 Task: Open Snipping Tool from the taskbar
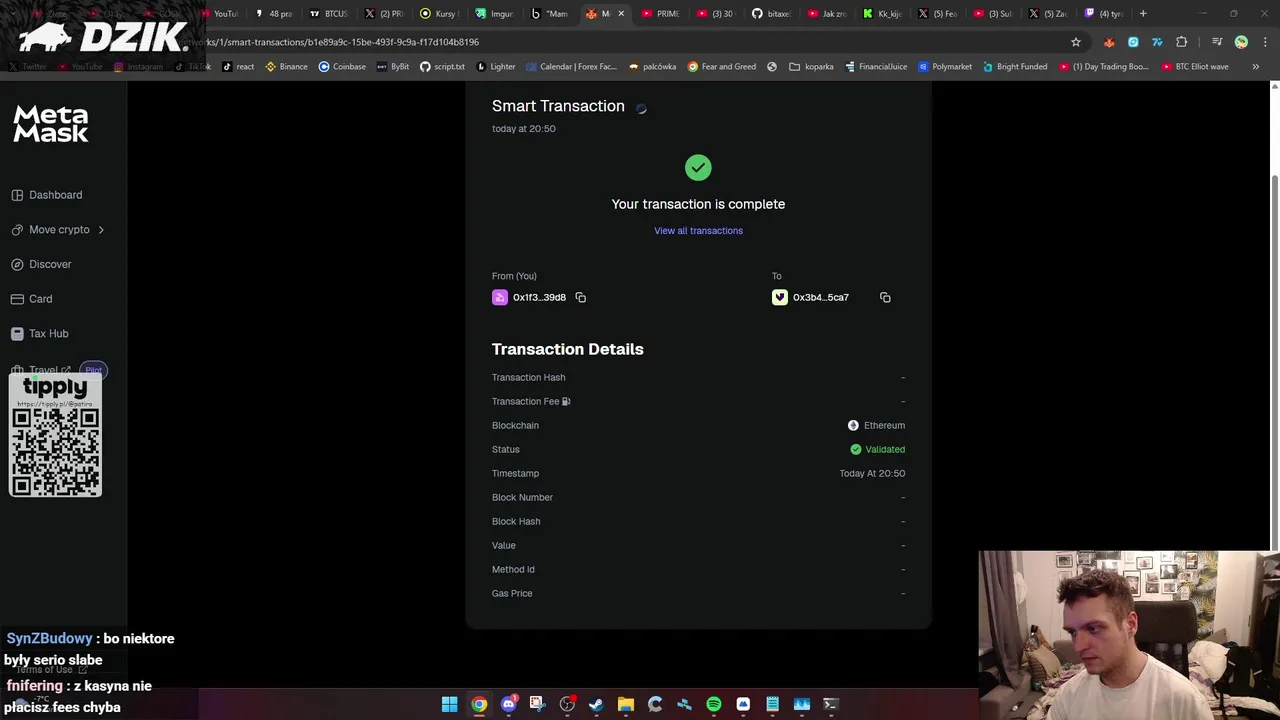537,704
